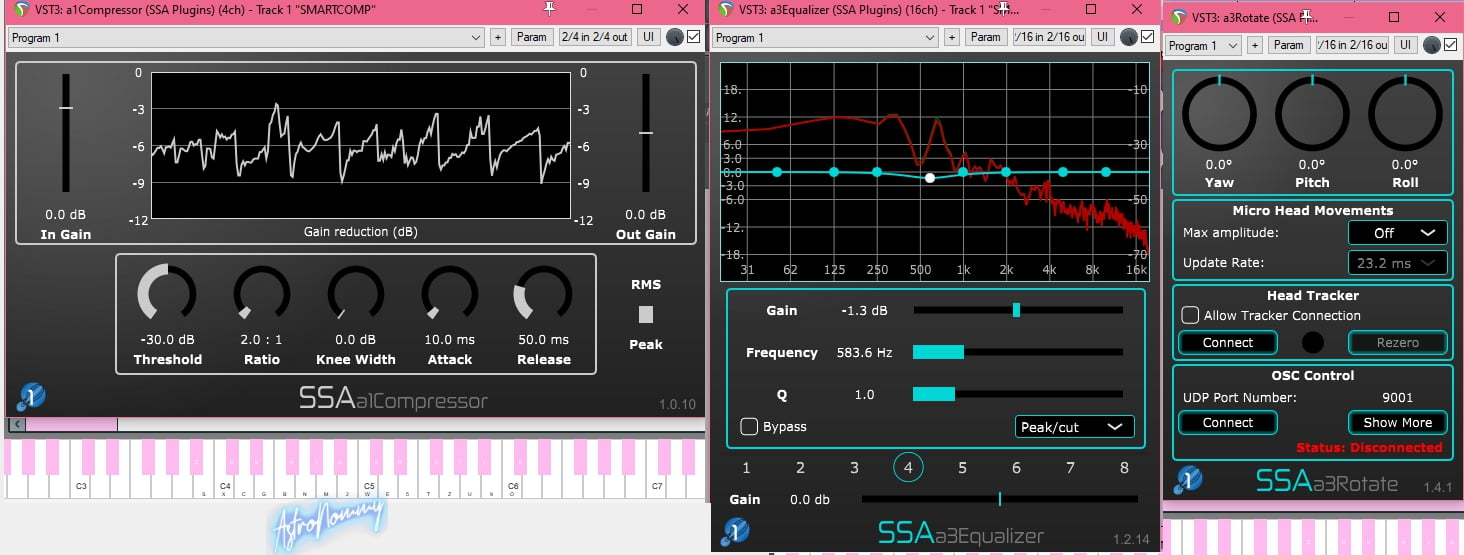Select EQ band number 6

click(x=1016, y=467)
